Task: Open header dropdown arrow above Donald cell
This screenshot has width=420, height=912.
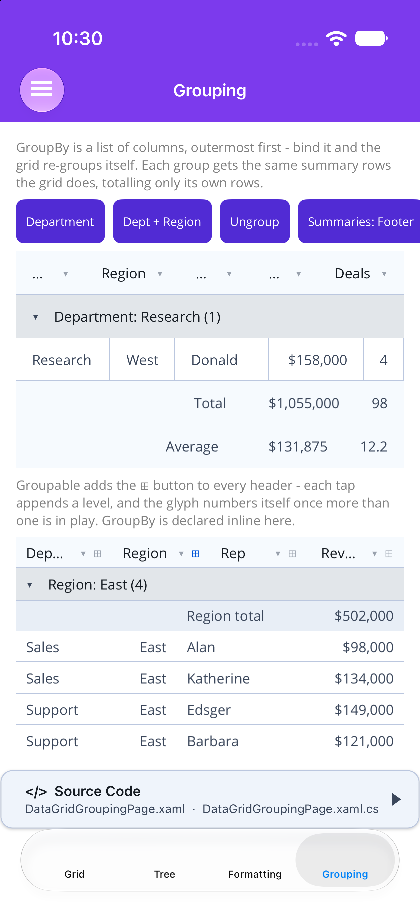Action: 229,274
